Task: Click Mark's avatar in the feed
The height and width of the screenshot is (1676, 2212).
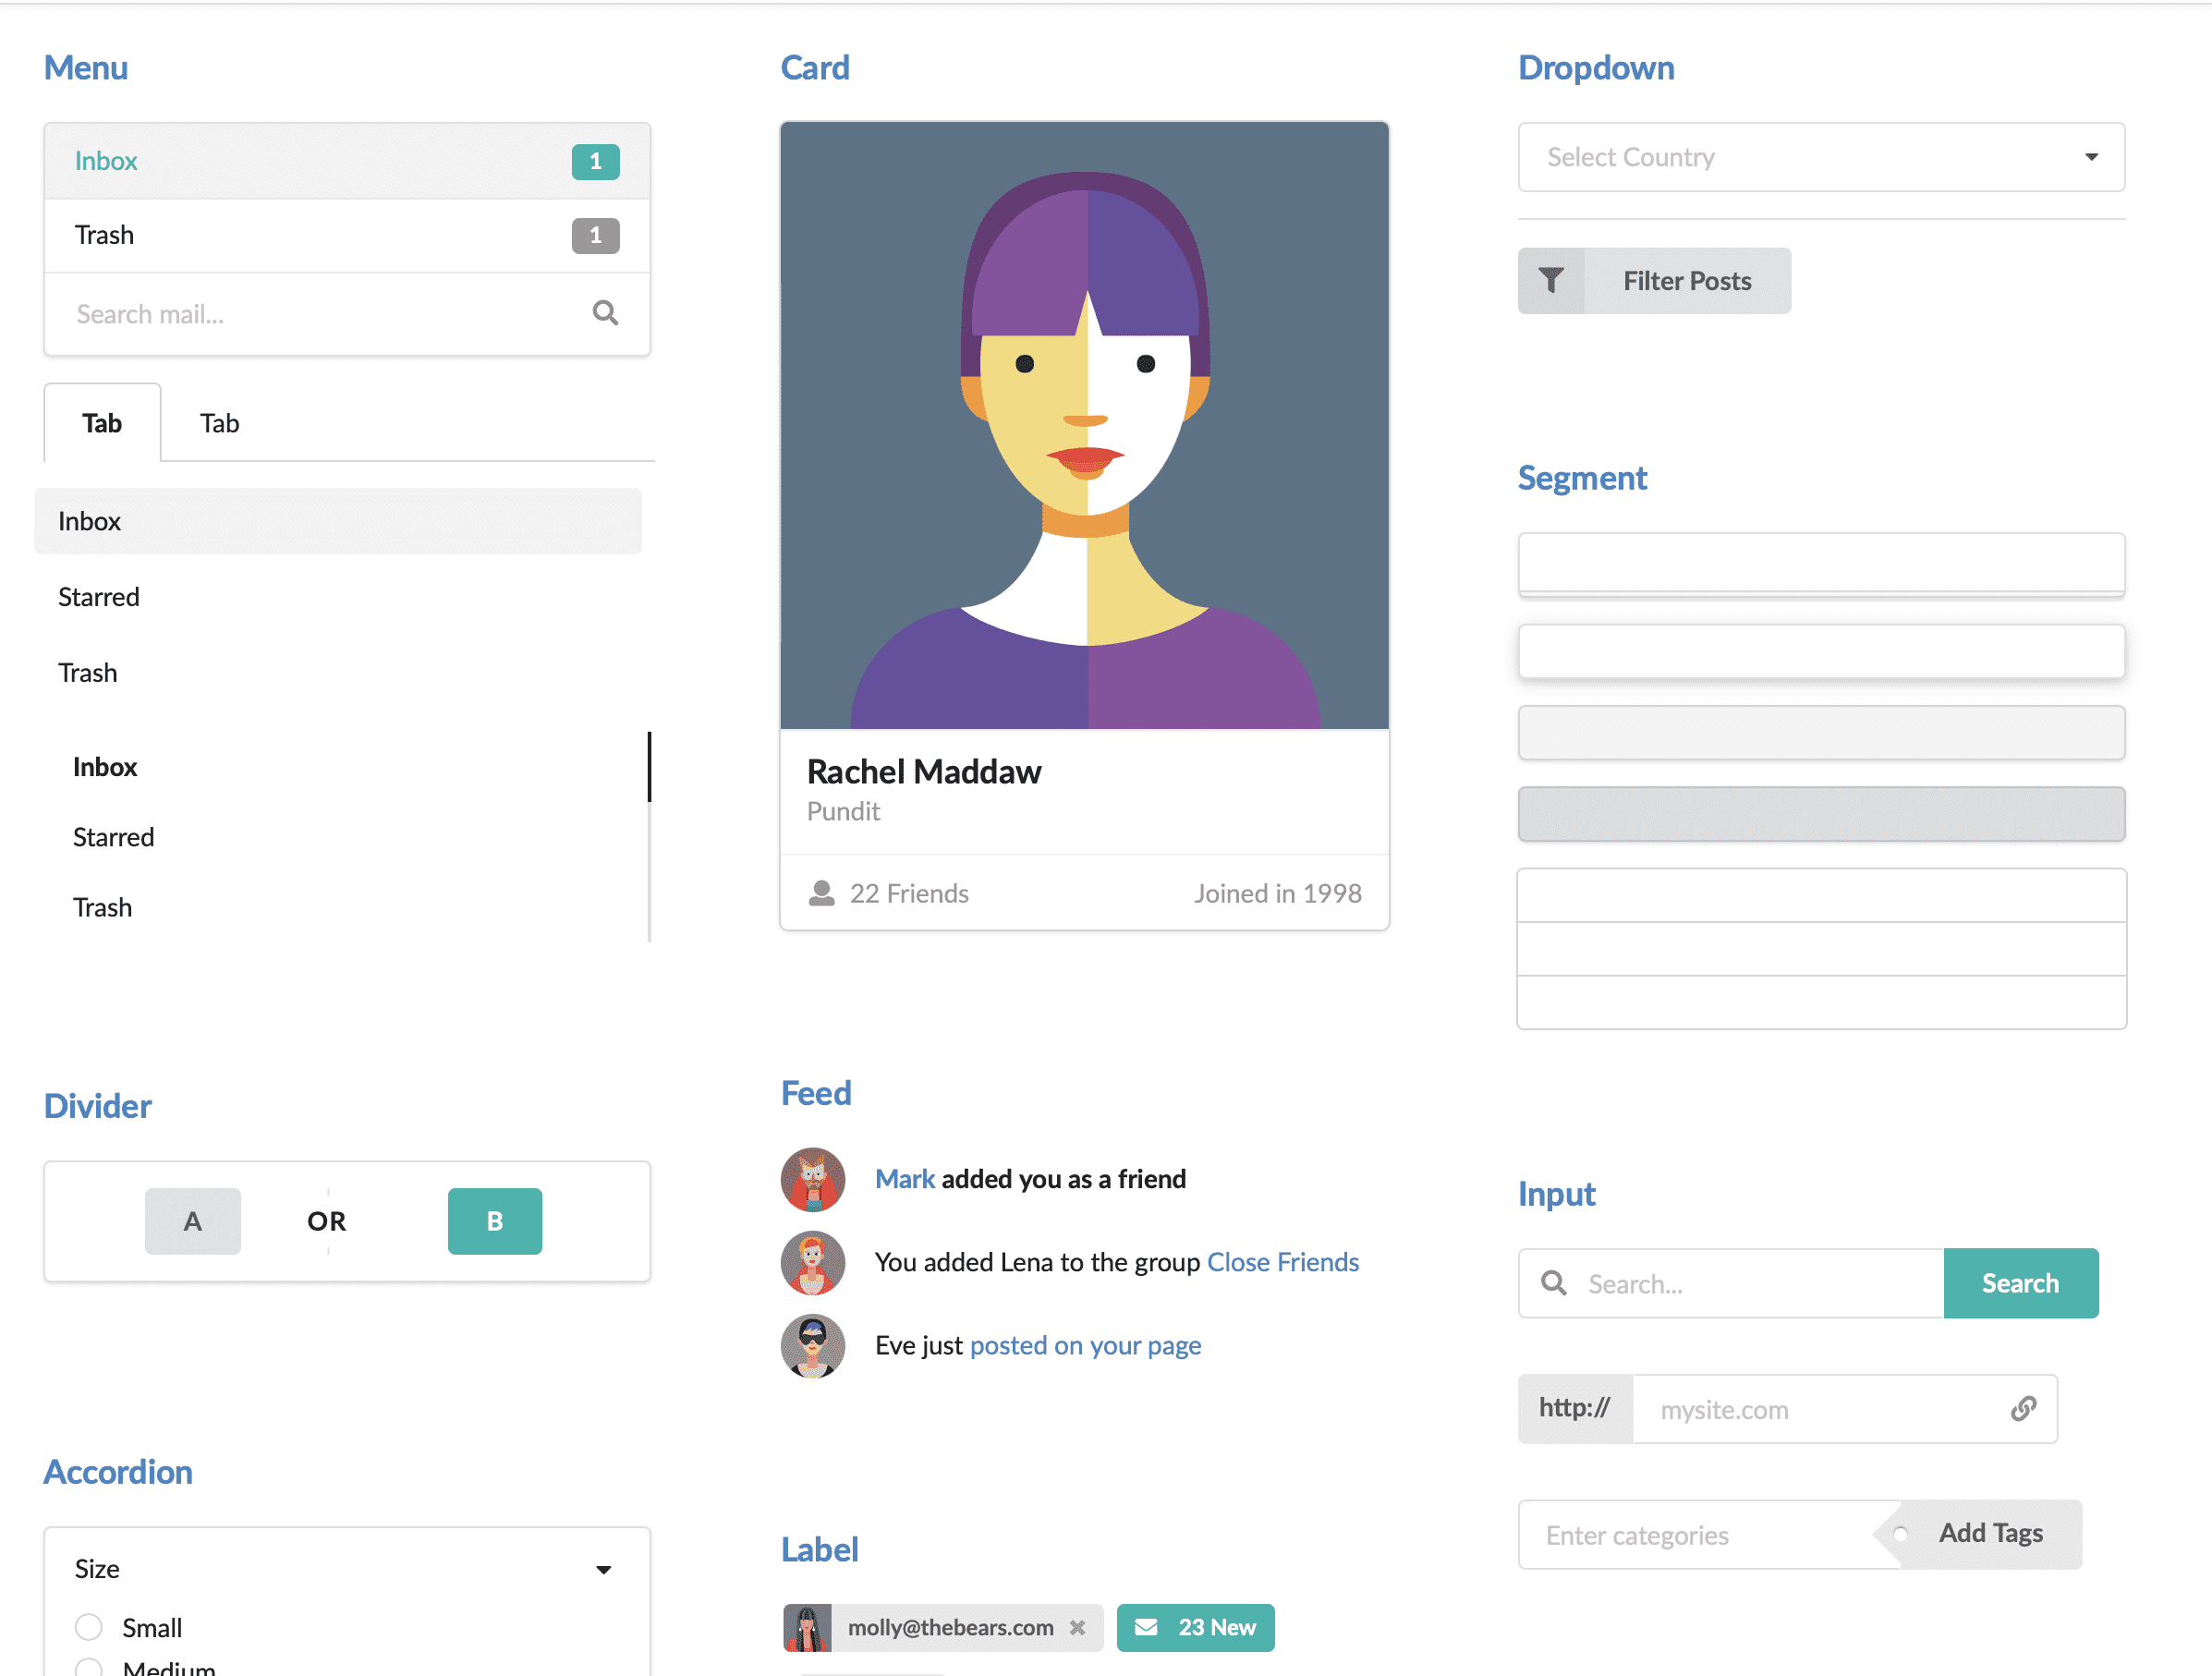Action: (812, 1179)
